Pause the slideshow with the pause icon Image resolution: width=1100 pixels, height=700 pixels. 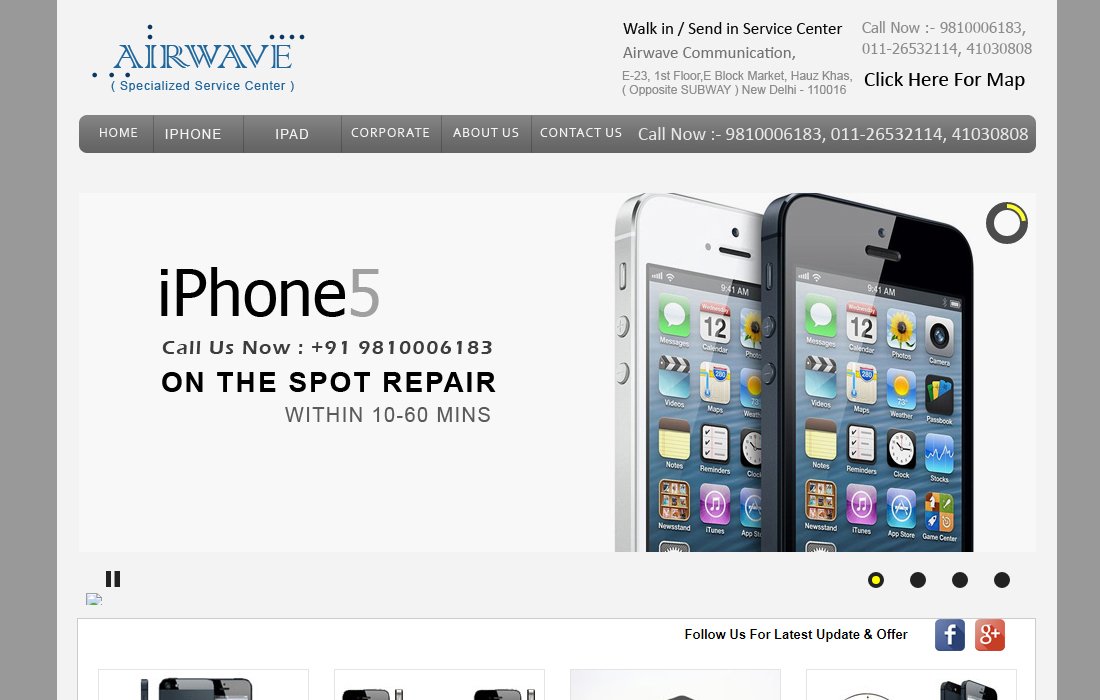tap(113, 579)
